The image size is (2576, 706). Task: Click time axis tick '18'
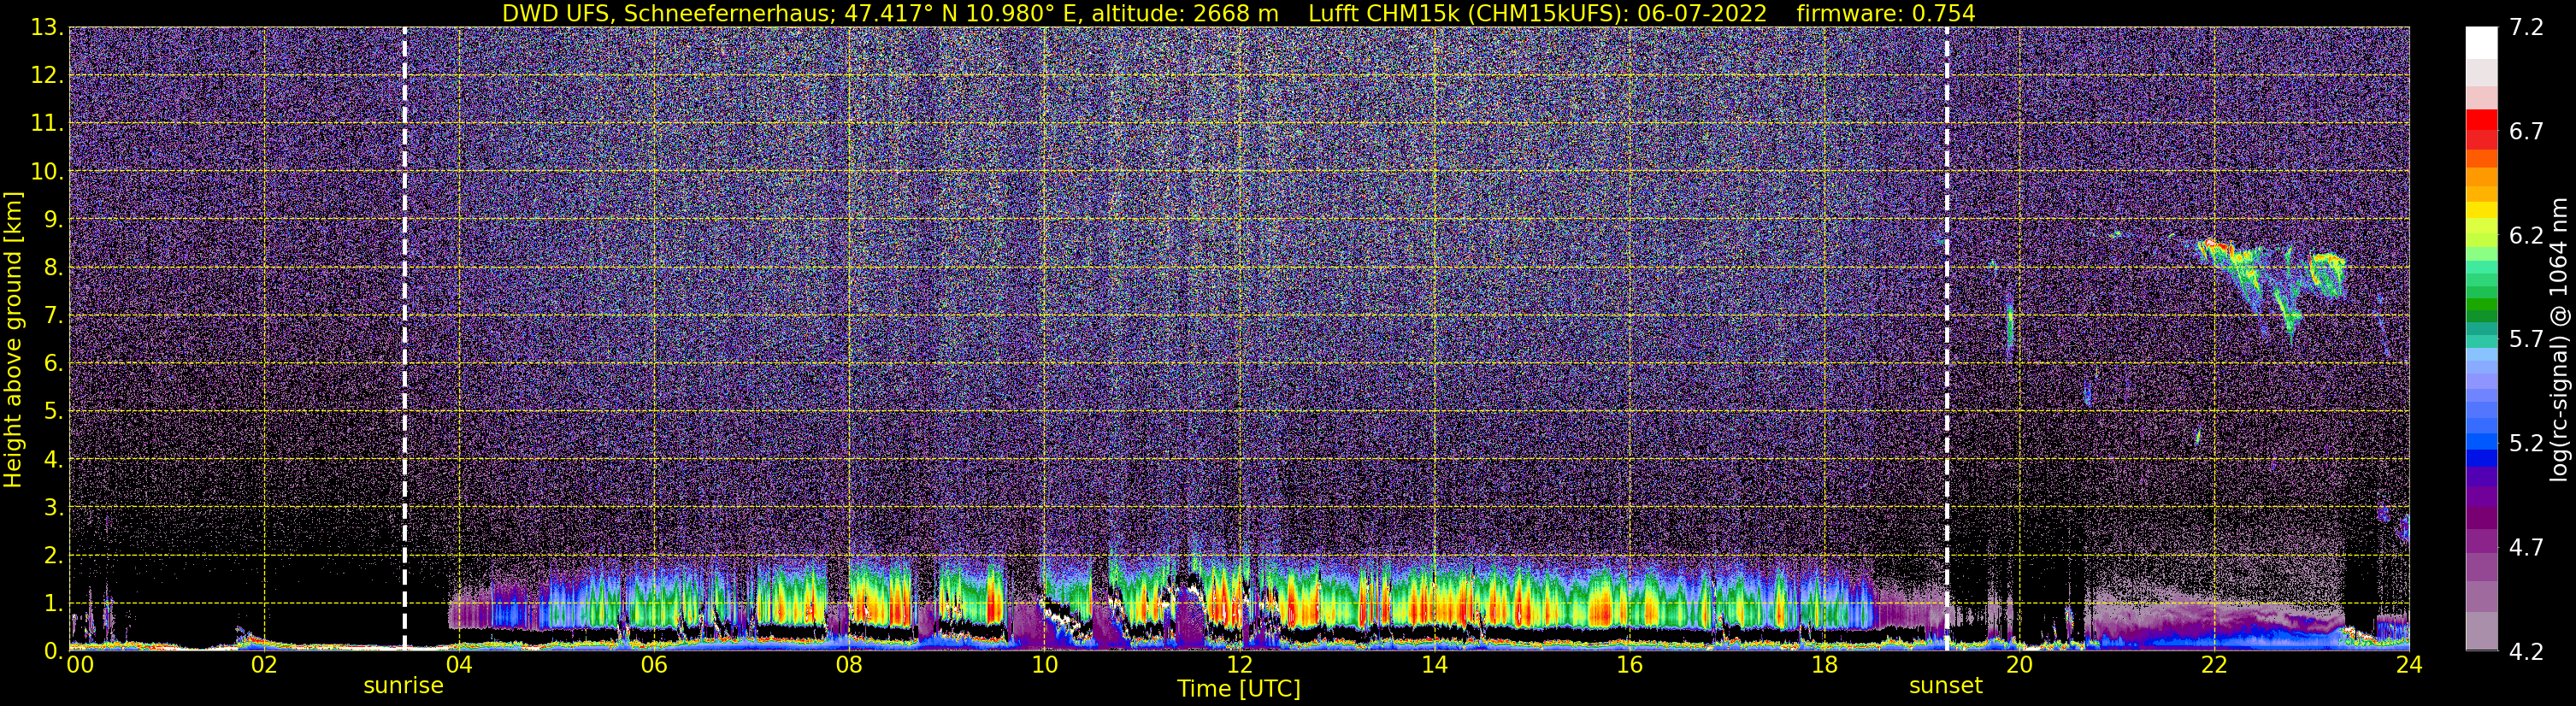[1824, 665]
